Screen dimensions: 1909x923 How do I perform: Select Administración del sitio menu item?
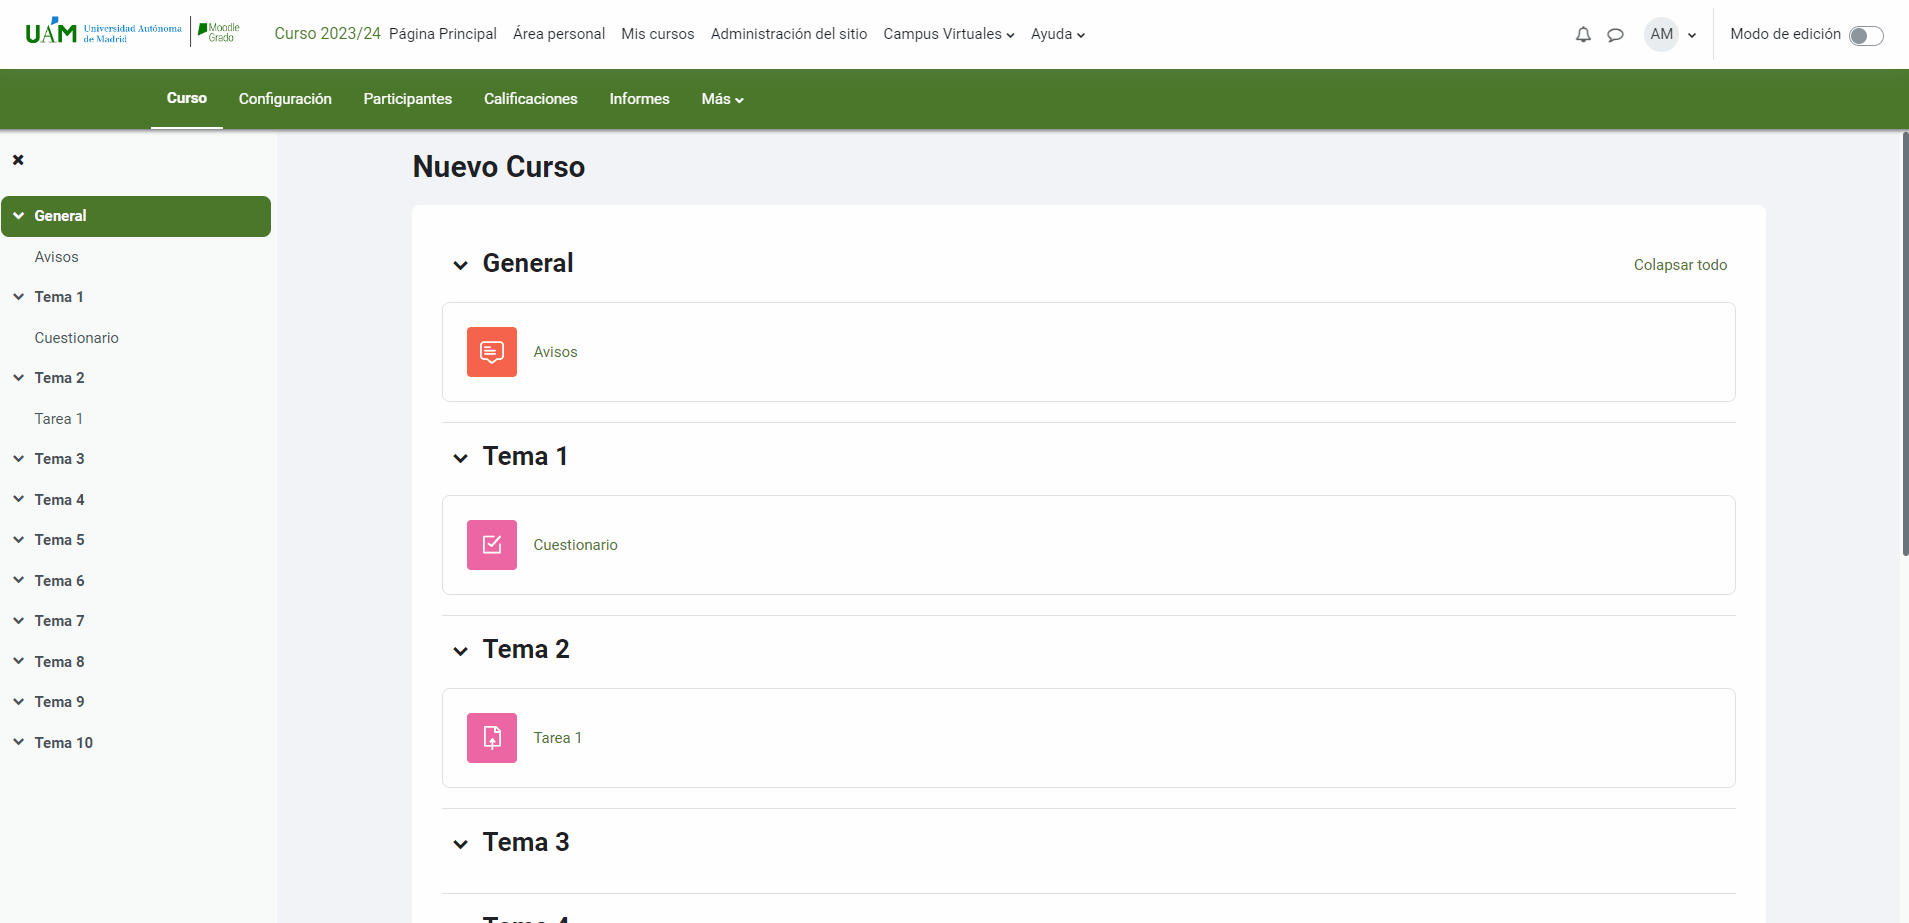click(x=788, y=34)
